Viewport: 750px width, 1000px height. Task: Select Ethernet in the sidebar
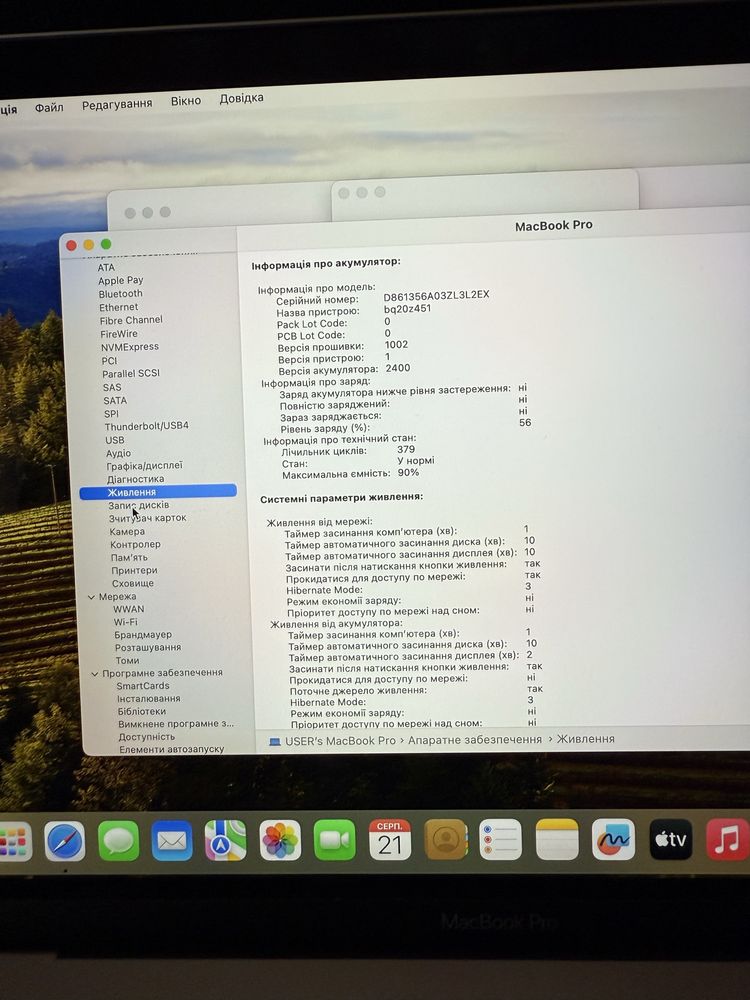coord(119,307)
